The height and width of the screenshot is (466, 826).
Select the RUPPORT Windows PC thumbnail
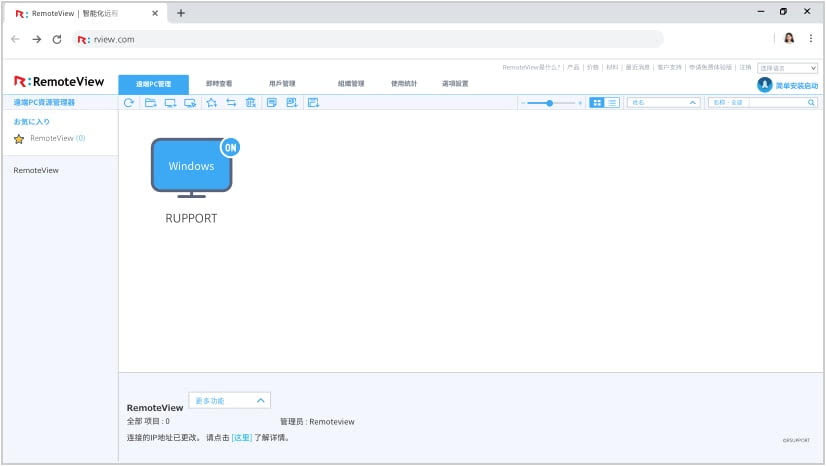(192, 168)
